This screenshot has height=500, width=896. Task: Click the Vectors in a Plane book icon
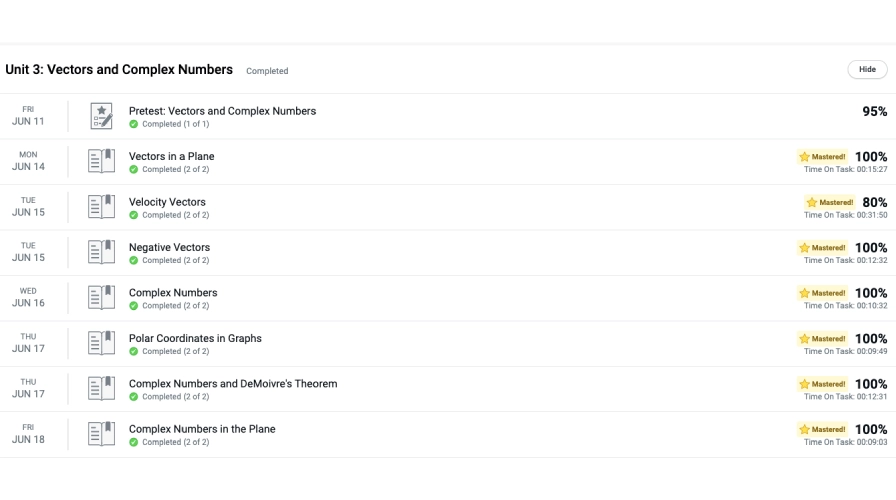[x=101, y=162]
